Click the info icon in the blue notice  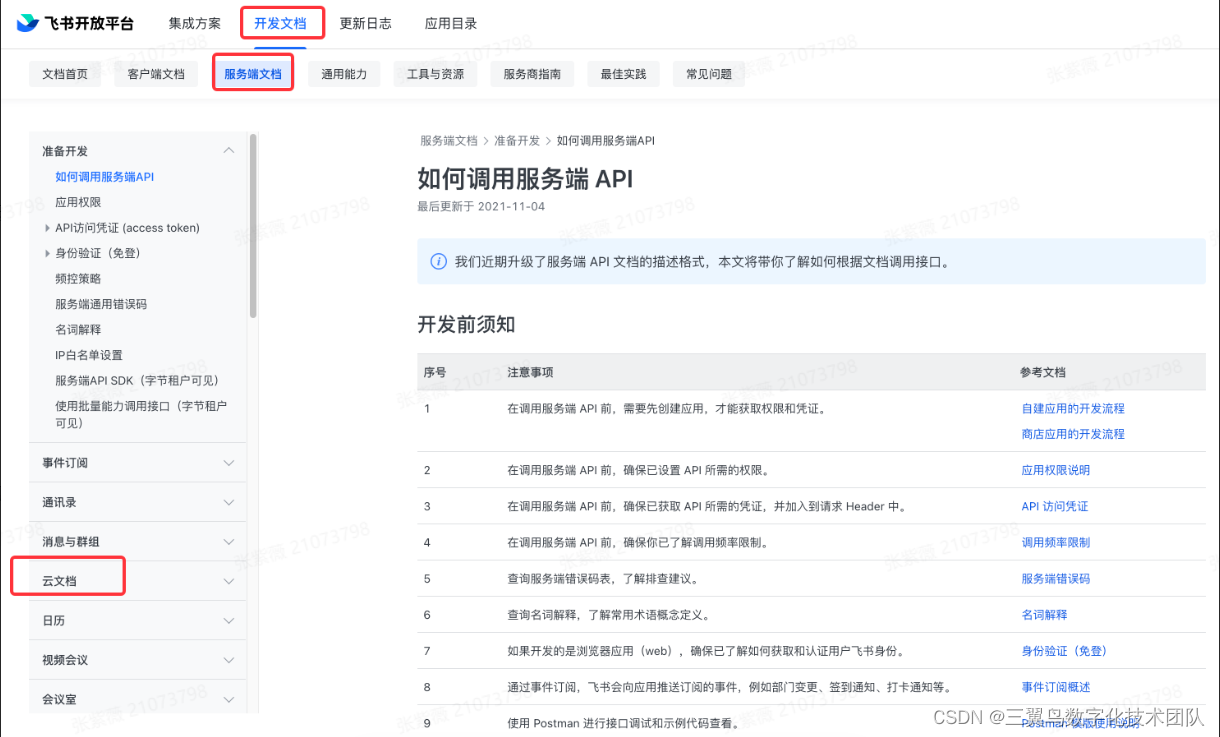point(438,262)
